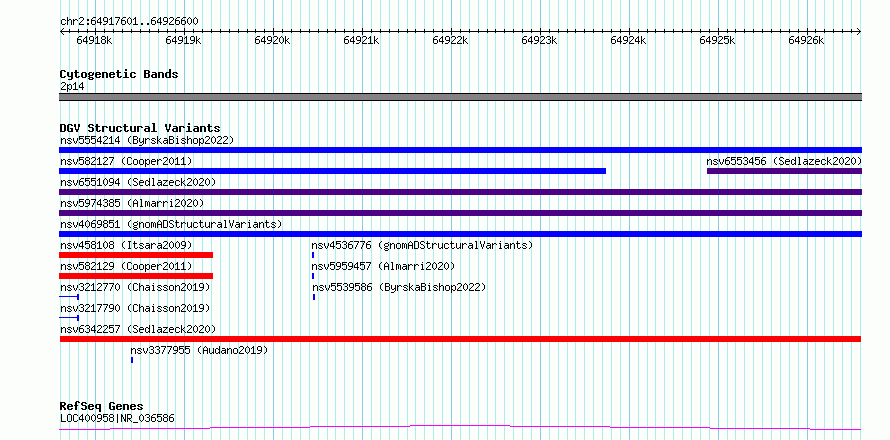Click the nsv458108 (Itsara2009) red bar

(136, 255)
